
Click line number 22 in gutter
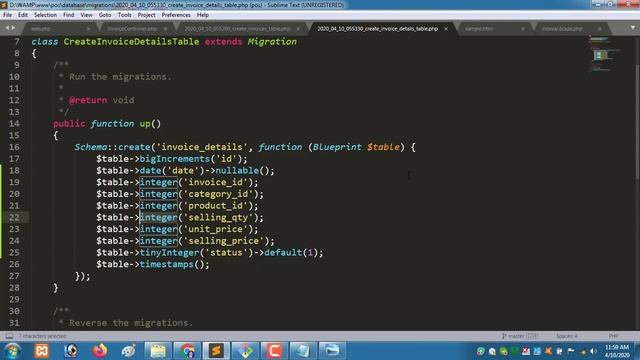14,218
